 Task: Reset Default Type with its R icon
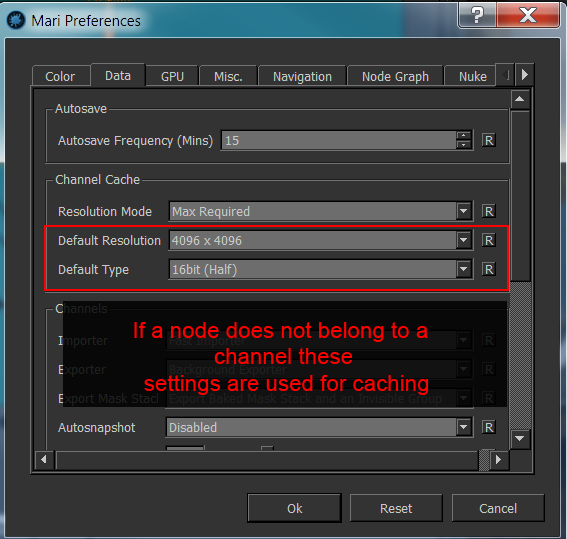(x=489, y=269)
